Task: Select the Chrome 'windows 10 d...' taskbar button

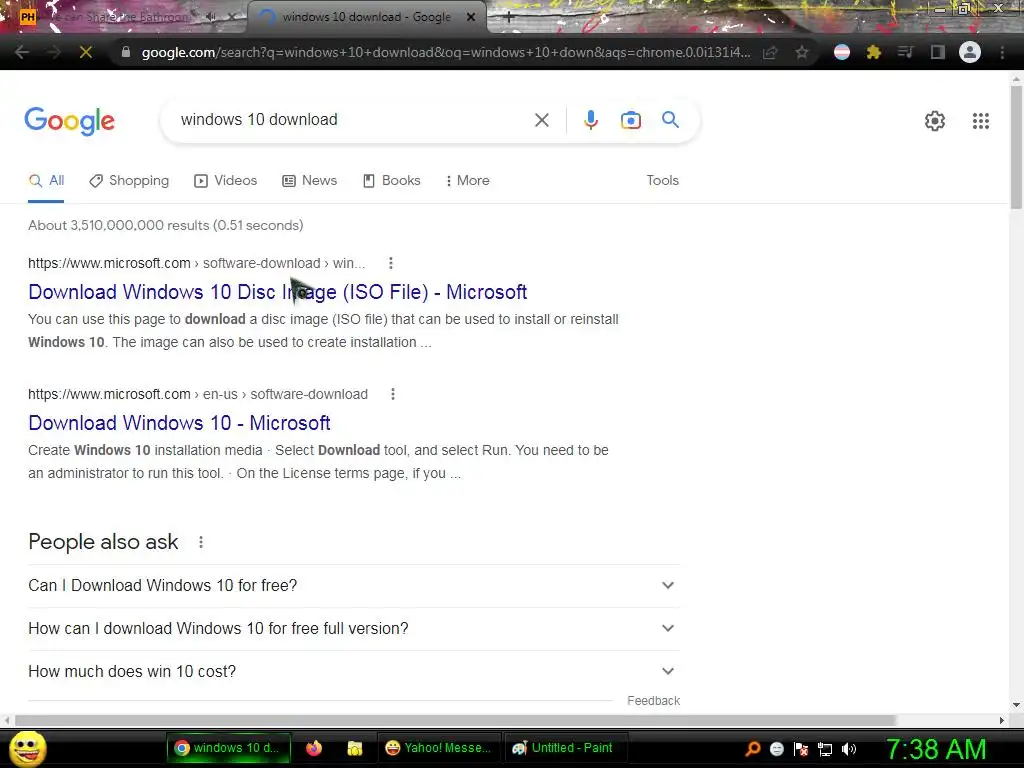Action: coord(227,748)
